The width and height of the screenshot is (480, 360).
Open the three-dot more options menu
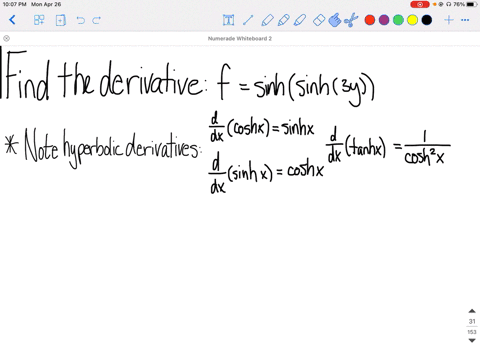point(465,20)
